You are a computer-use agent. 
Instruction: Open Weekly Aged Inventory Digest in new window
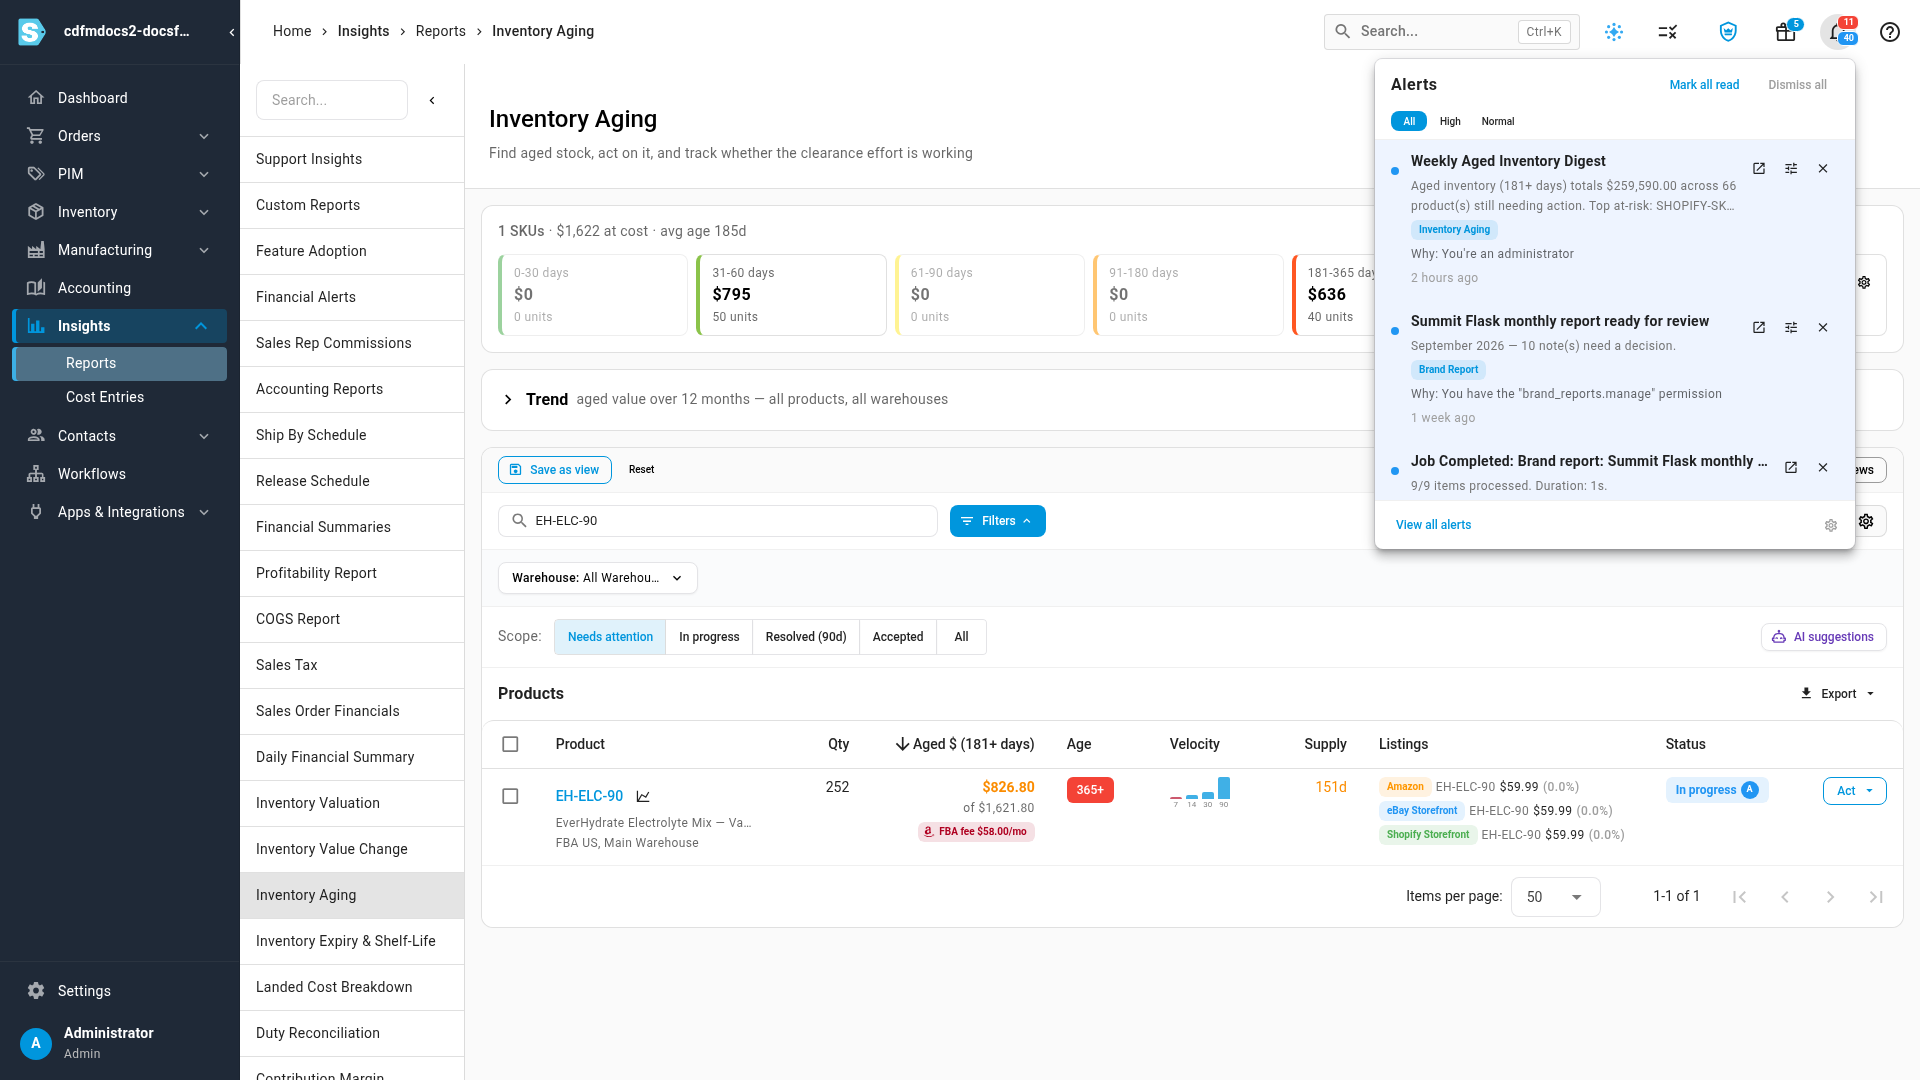click(1759, 169)
